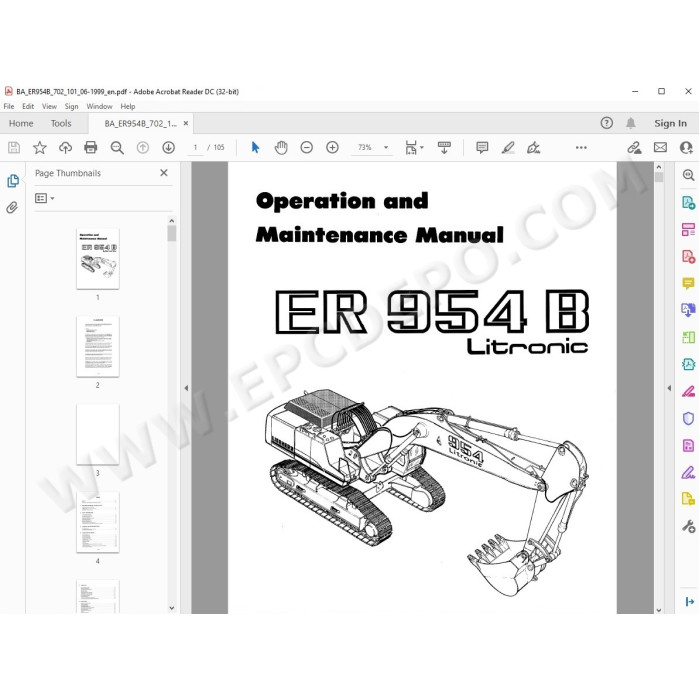Close the BA_ER954B document tab
Image resolution: width=700 pixels, height=700 pixels.
(186, 123)
